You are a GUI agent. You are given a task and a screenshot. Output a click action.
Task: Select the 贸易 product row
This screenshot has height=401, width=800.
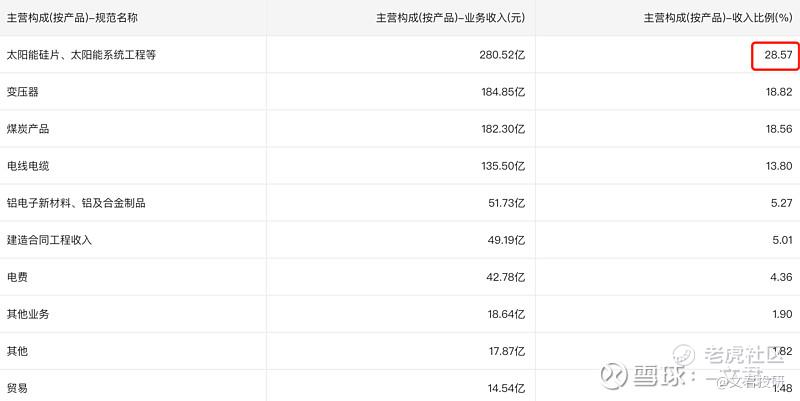point(17,386)
